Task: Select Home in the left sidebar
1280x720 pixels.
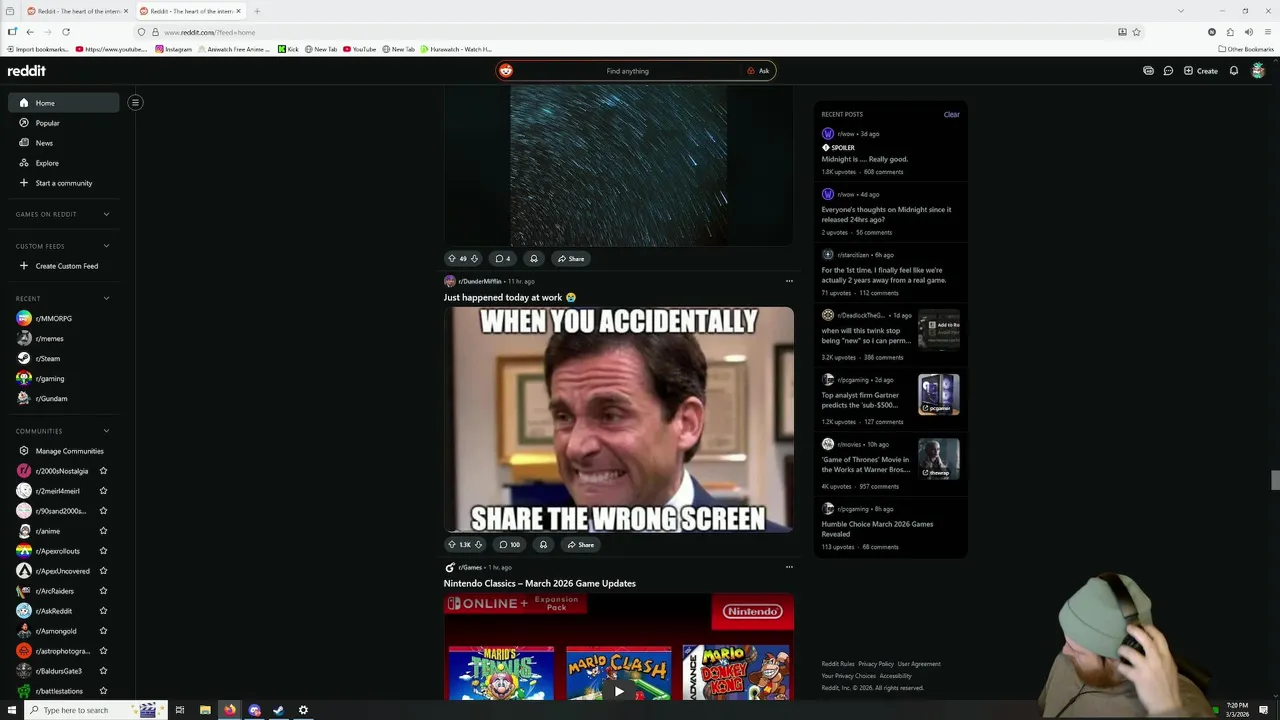Action: [x=64, y=103]
